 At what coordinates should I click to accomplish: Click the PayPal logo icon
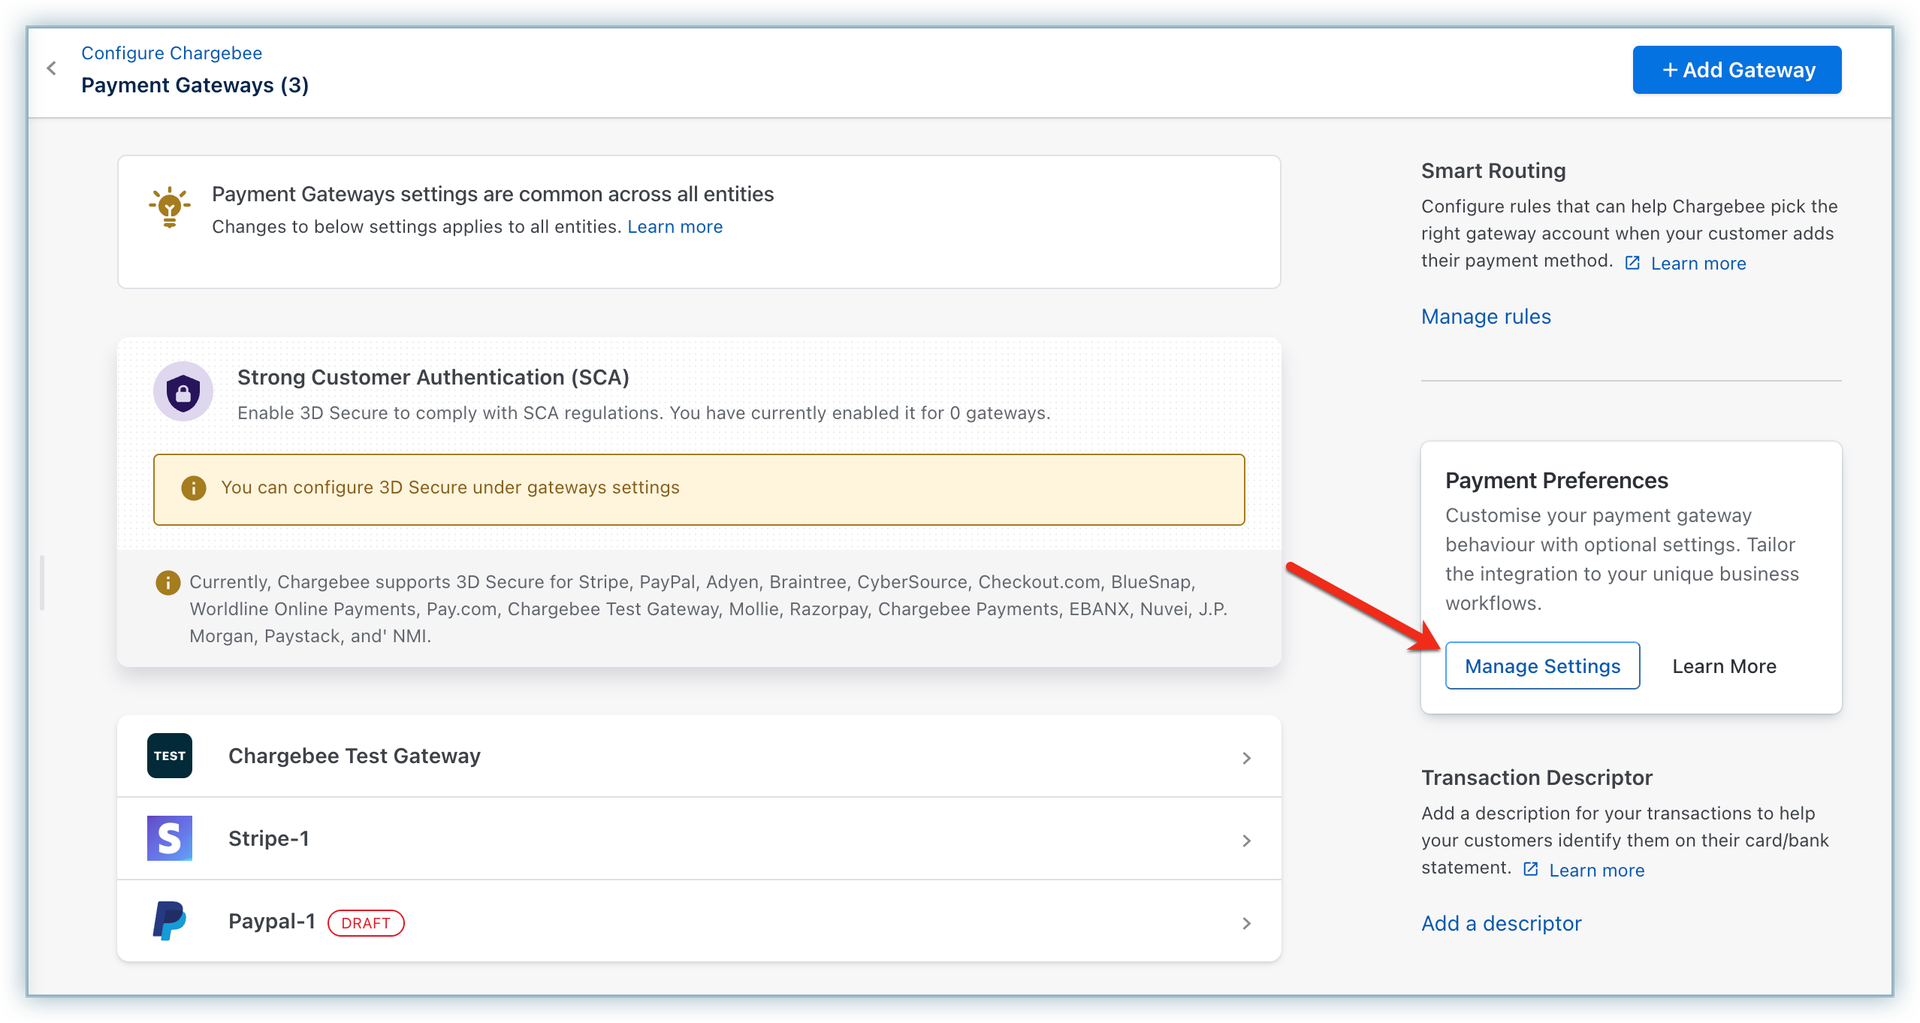pyautogui.click(x=170, y=921)
